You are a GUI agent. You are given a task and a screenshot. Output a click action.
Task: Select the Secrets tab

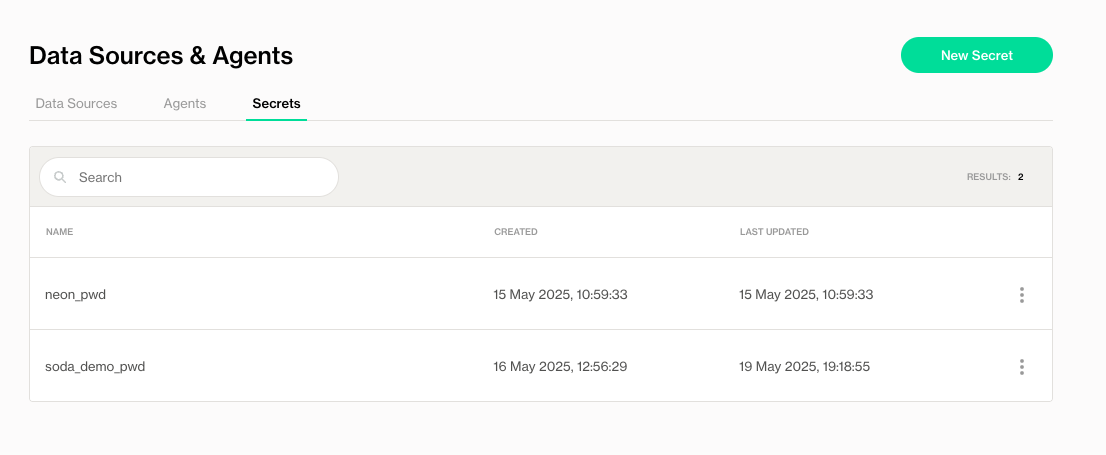tap(276, 104)
